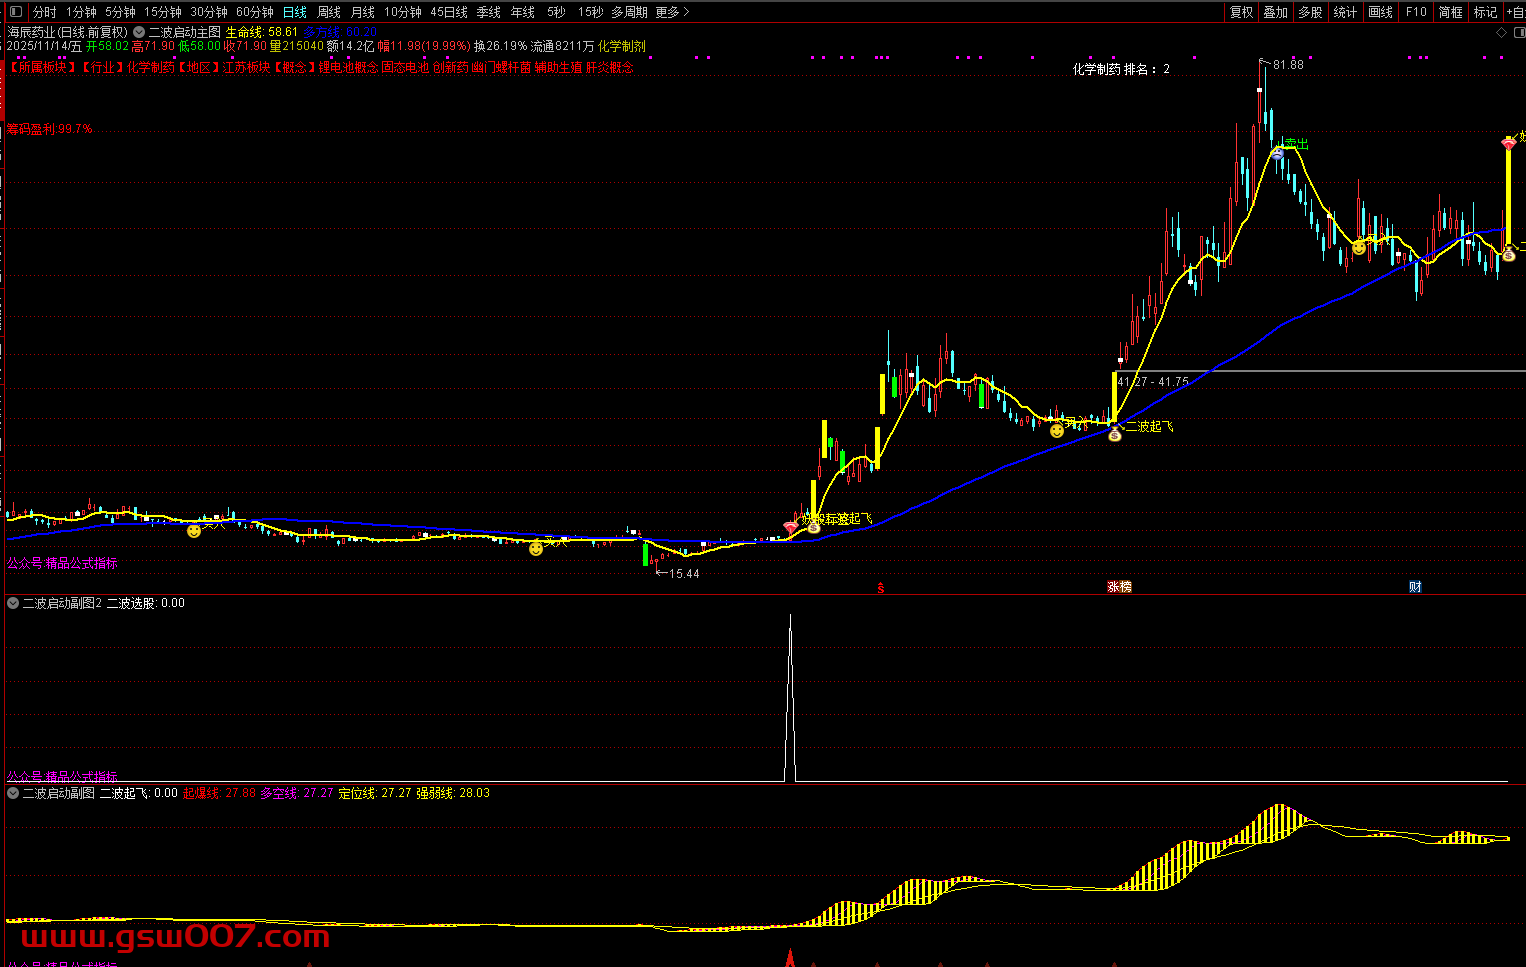The height and width of the screenshot is (967, 1526).
Task: Switch to the 周线 weekly chart tab
Action: pos(329,12)
